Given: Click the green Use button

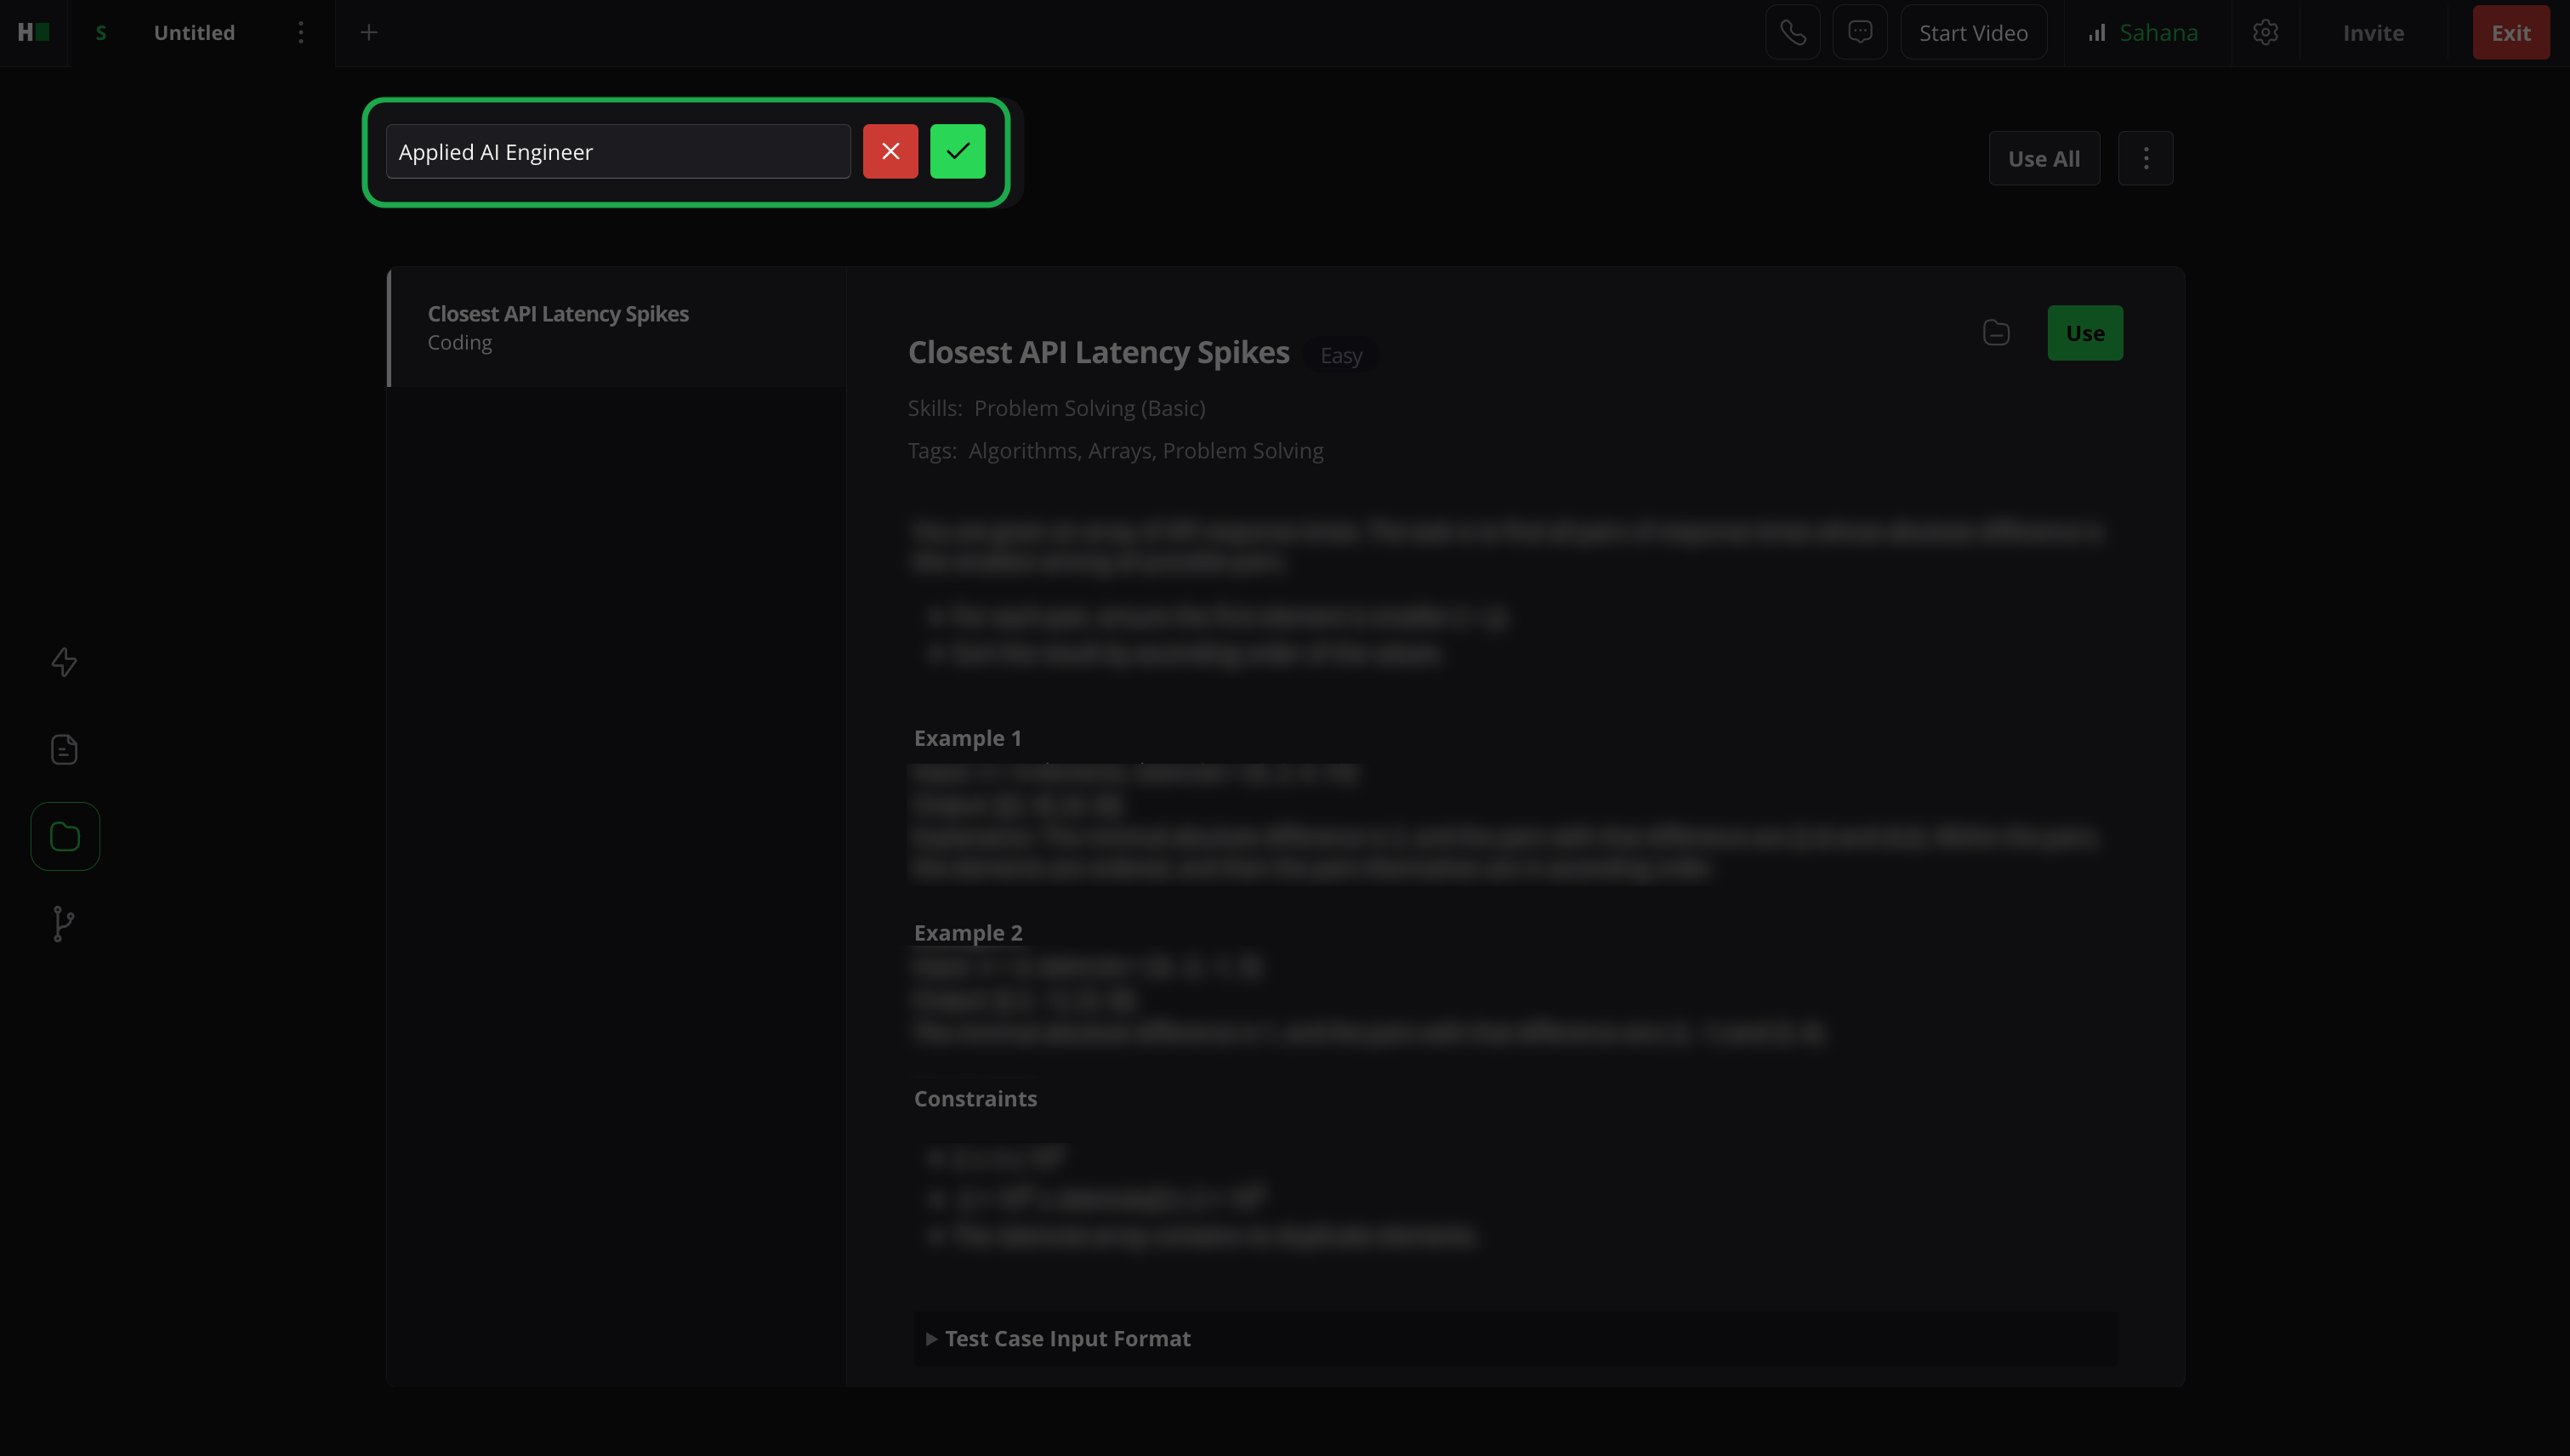Looking at the screenshot, I should click(x=2084, y=333).
